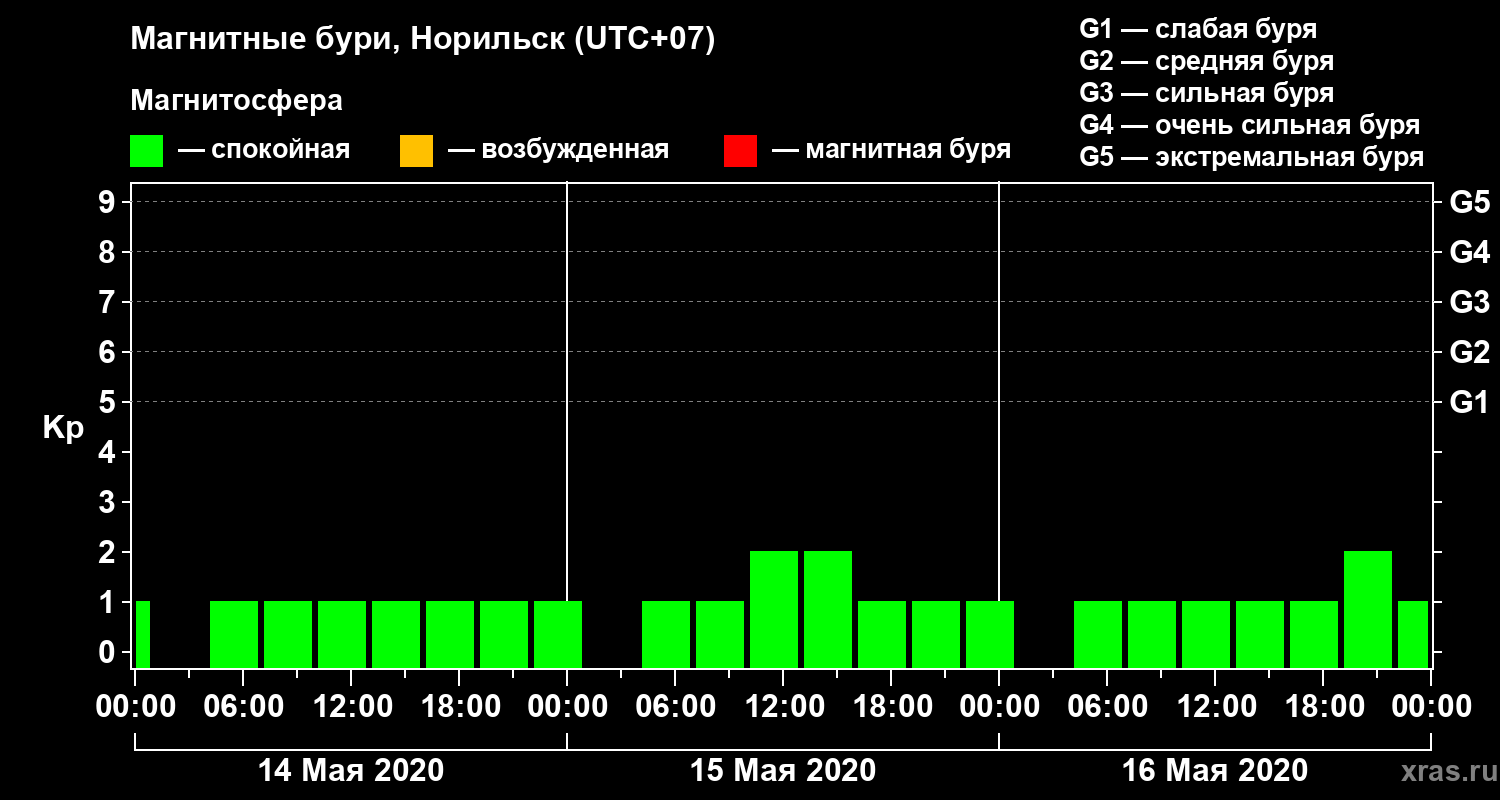Click the 'G1 — слабая буря' legend line

1198,28
